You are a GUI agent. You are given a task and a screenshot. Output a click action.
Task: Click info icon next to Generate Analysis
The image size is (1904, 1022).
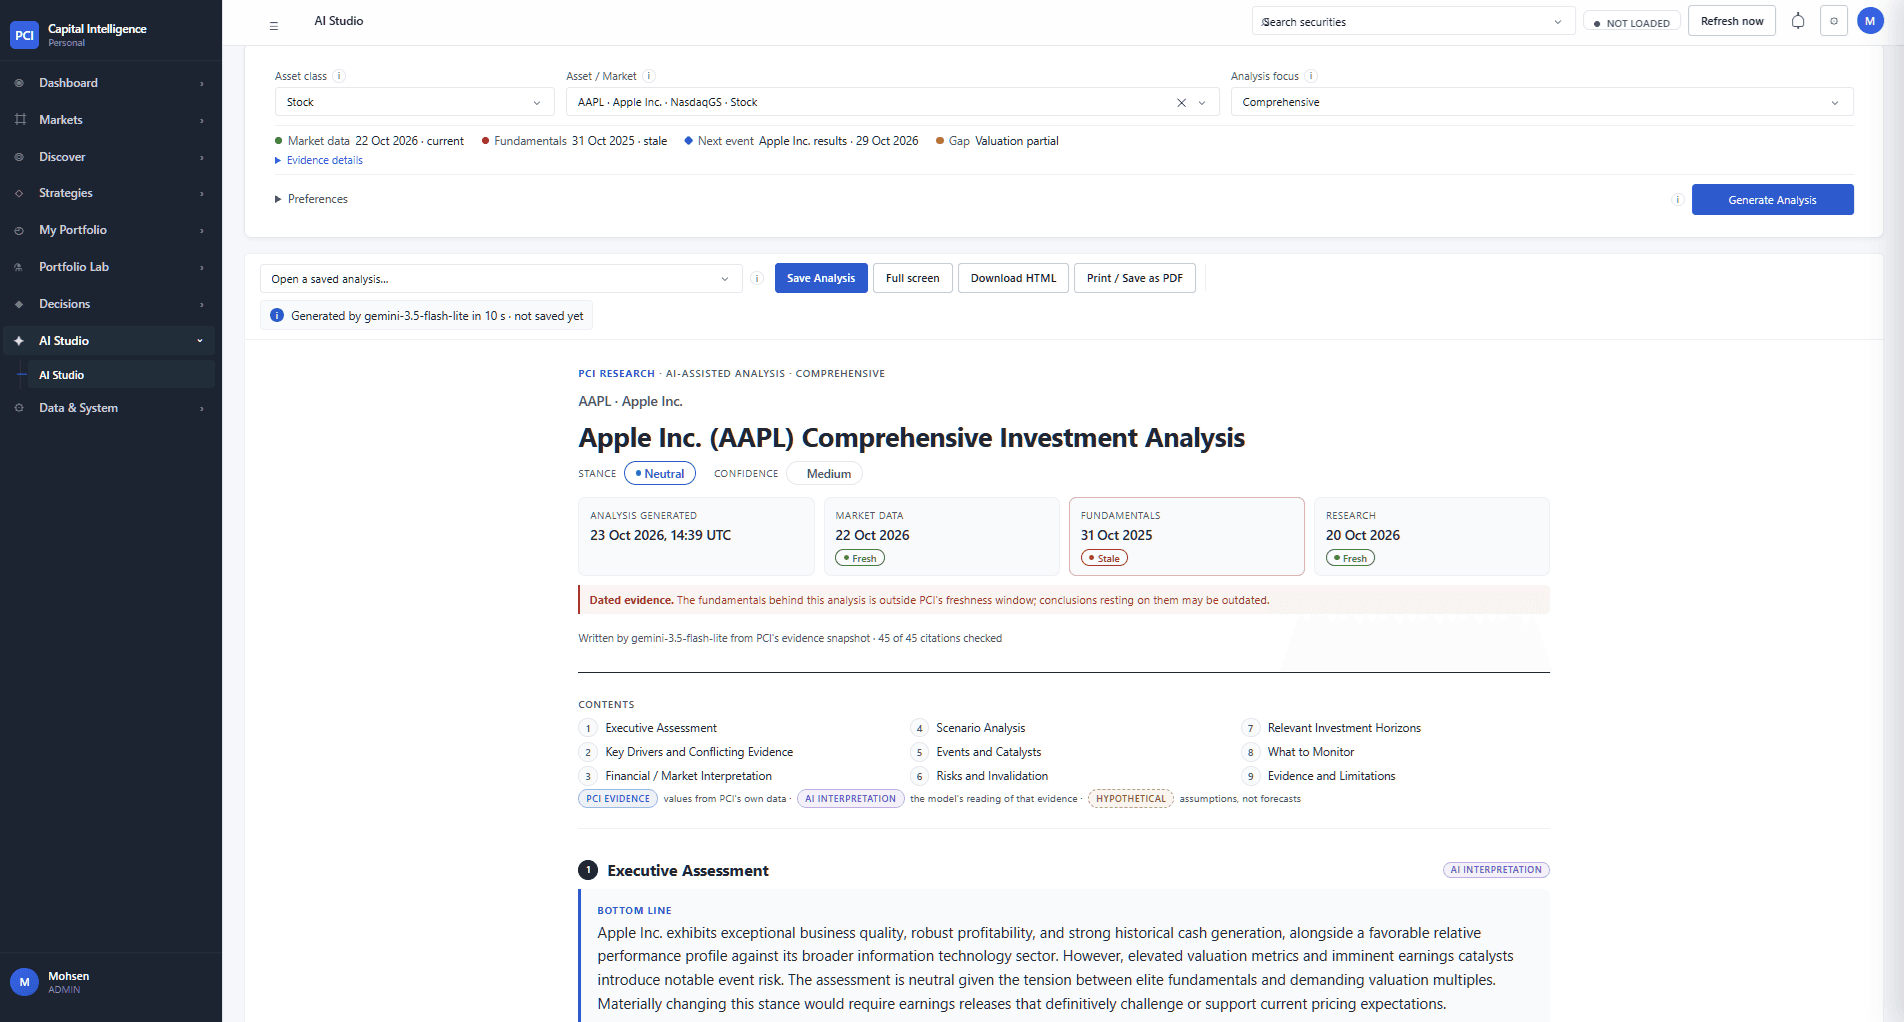point(1677,200)
